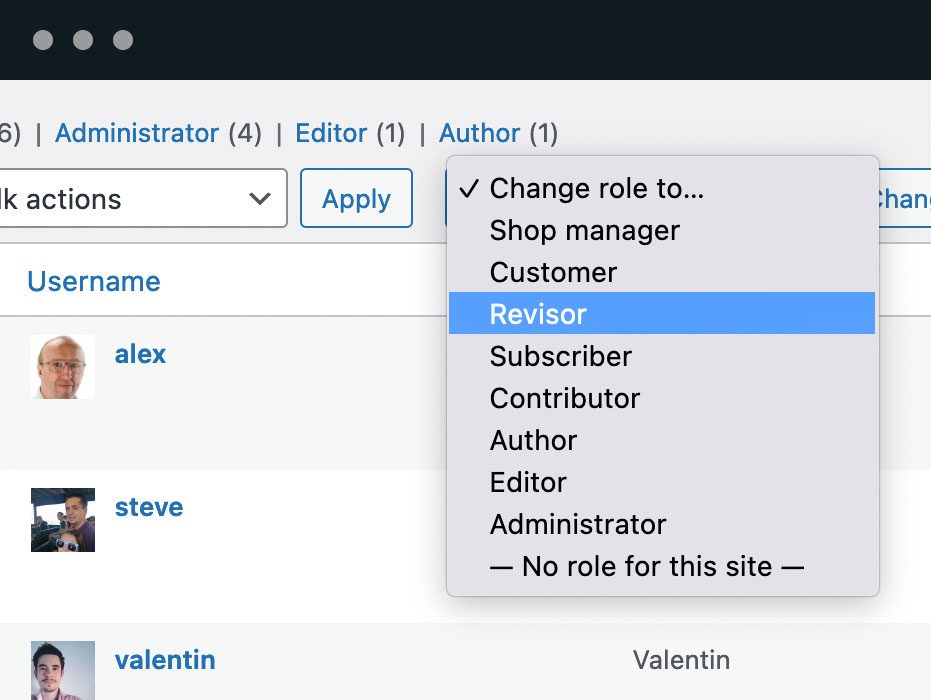
Task: Click the Apply button
Action: coord(356,198)
